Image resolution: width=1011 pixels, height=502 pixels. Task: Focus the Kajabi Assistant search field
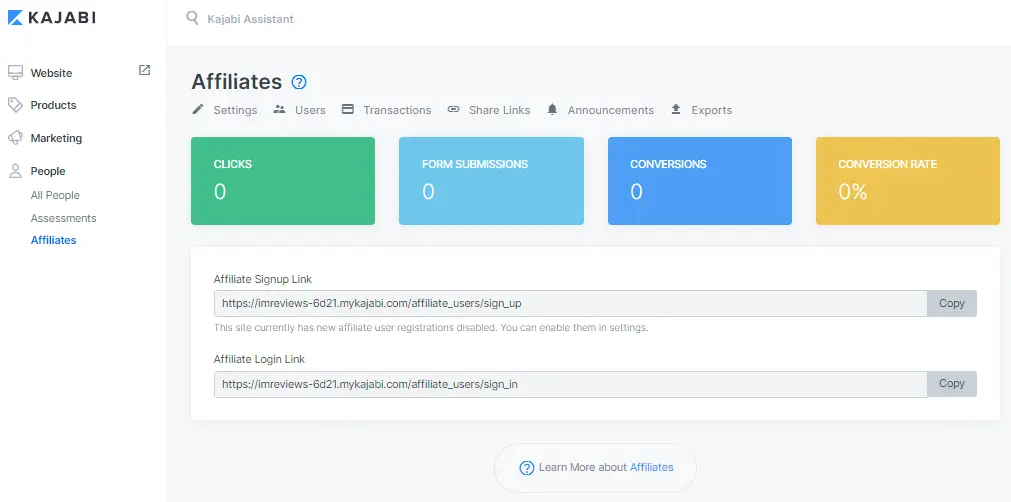[x=400, y=19]
